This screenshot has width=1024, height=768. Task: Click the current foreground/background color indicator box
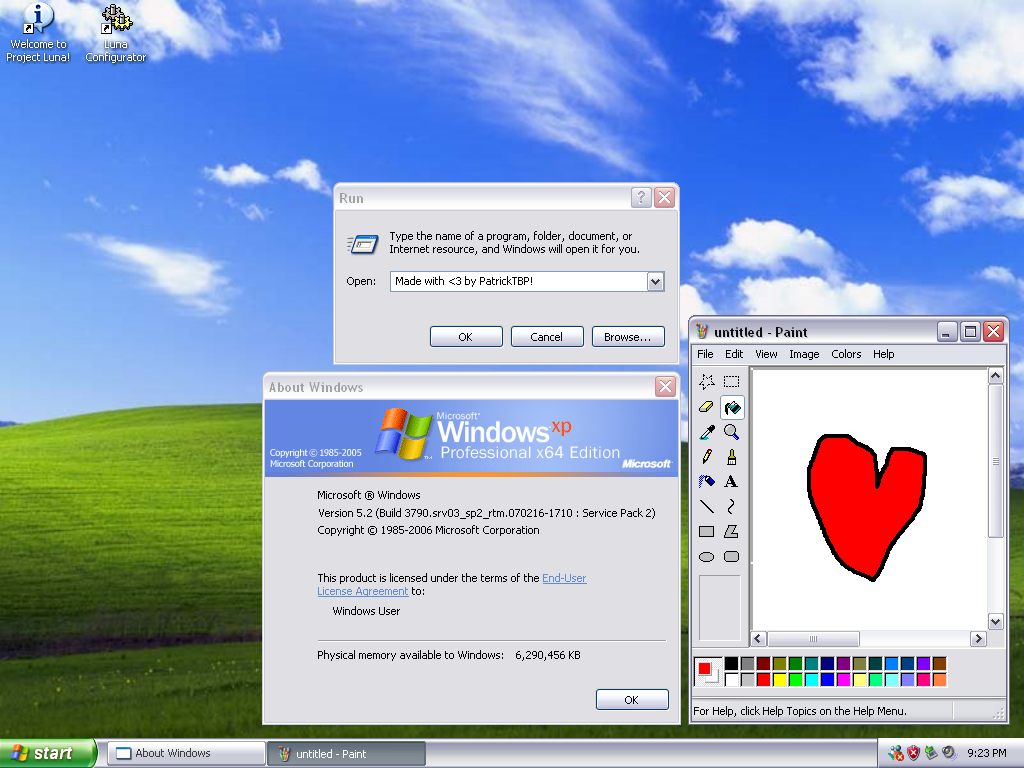coord(708,671)
